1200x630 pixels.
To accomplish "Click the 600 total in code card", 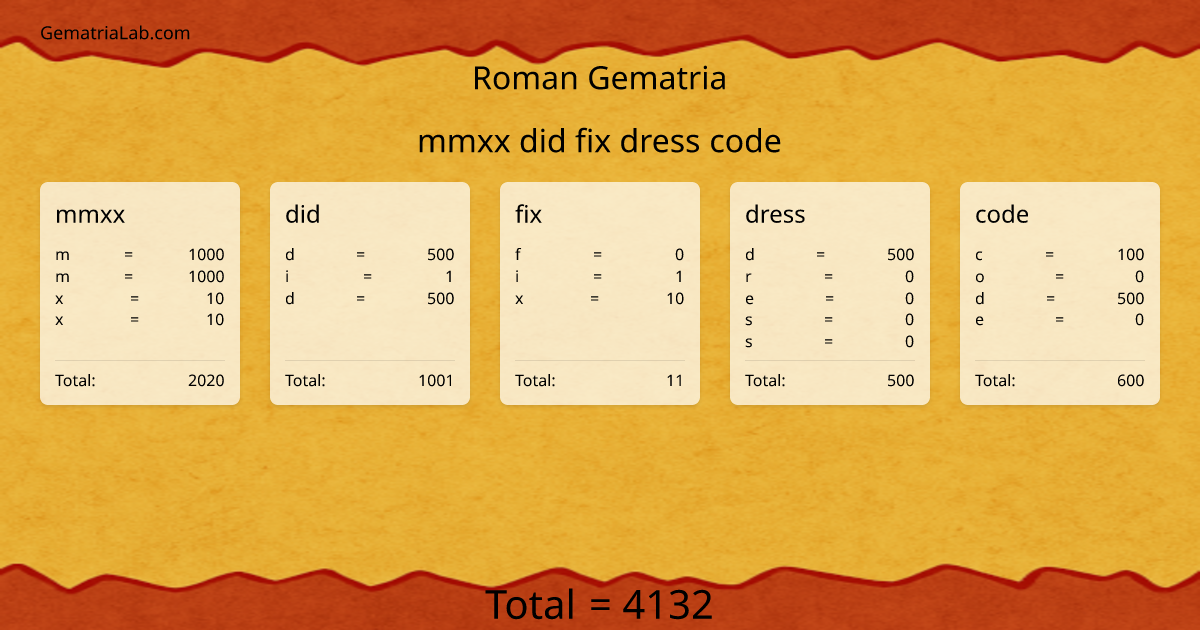I will [x=1131, y=380].
